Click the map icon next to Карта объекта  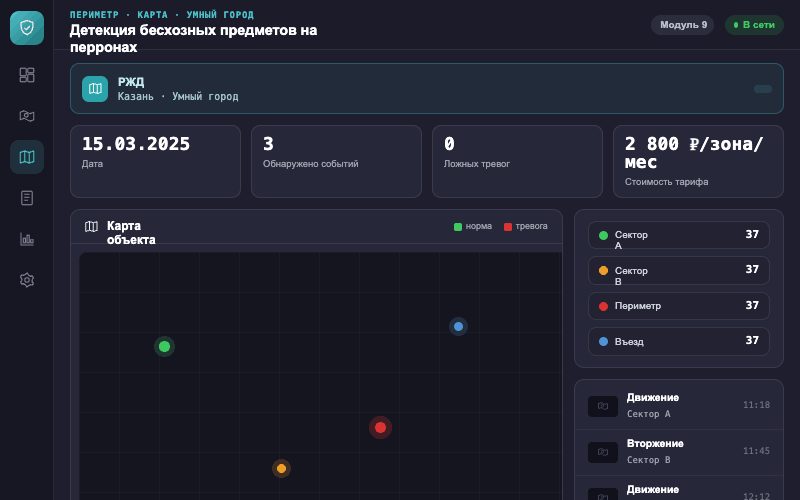[x=91, y=227]
